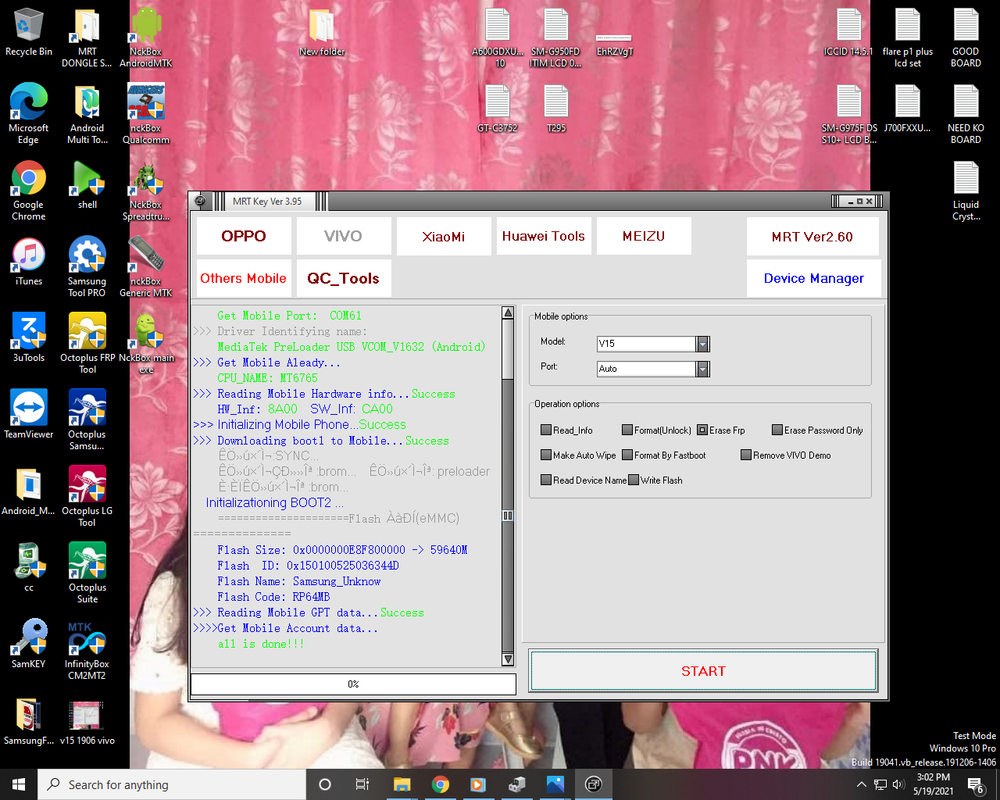Viewport: 1000px width, 800px height.
Task: Open TeamViewer desktop icon
Action: 28,415
